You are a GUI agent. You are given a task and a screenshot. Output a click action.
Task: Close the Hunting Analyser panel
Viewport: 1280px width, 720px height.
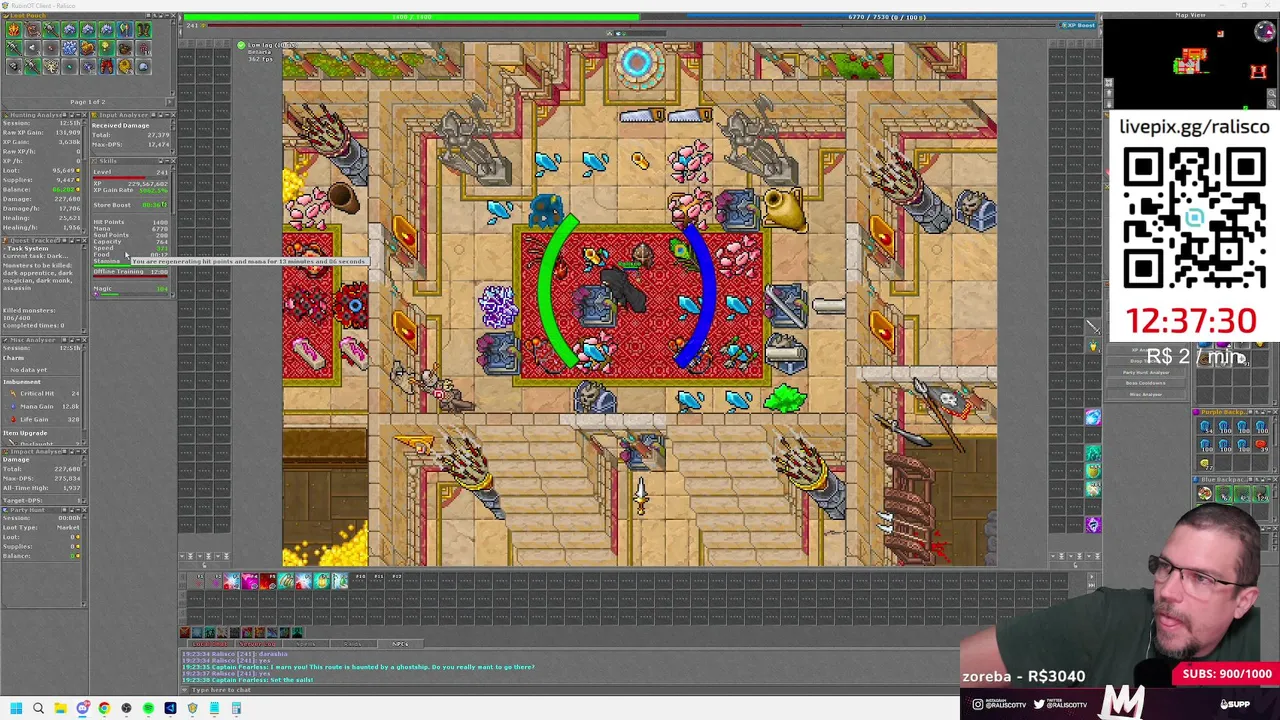point(84,114)
